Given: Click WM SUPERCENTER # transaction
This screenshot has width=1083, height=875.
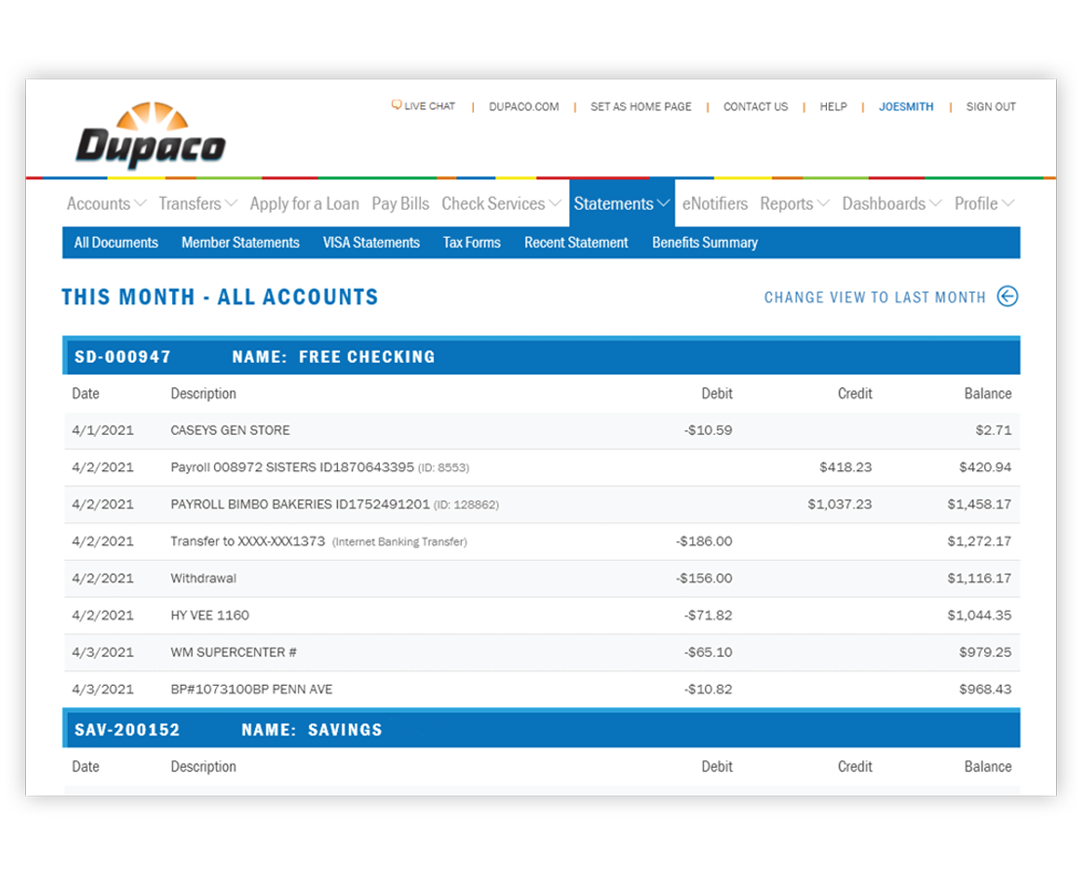Looking at the screenshot, I should tap(233, 652).
